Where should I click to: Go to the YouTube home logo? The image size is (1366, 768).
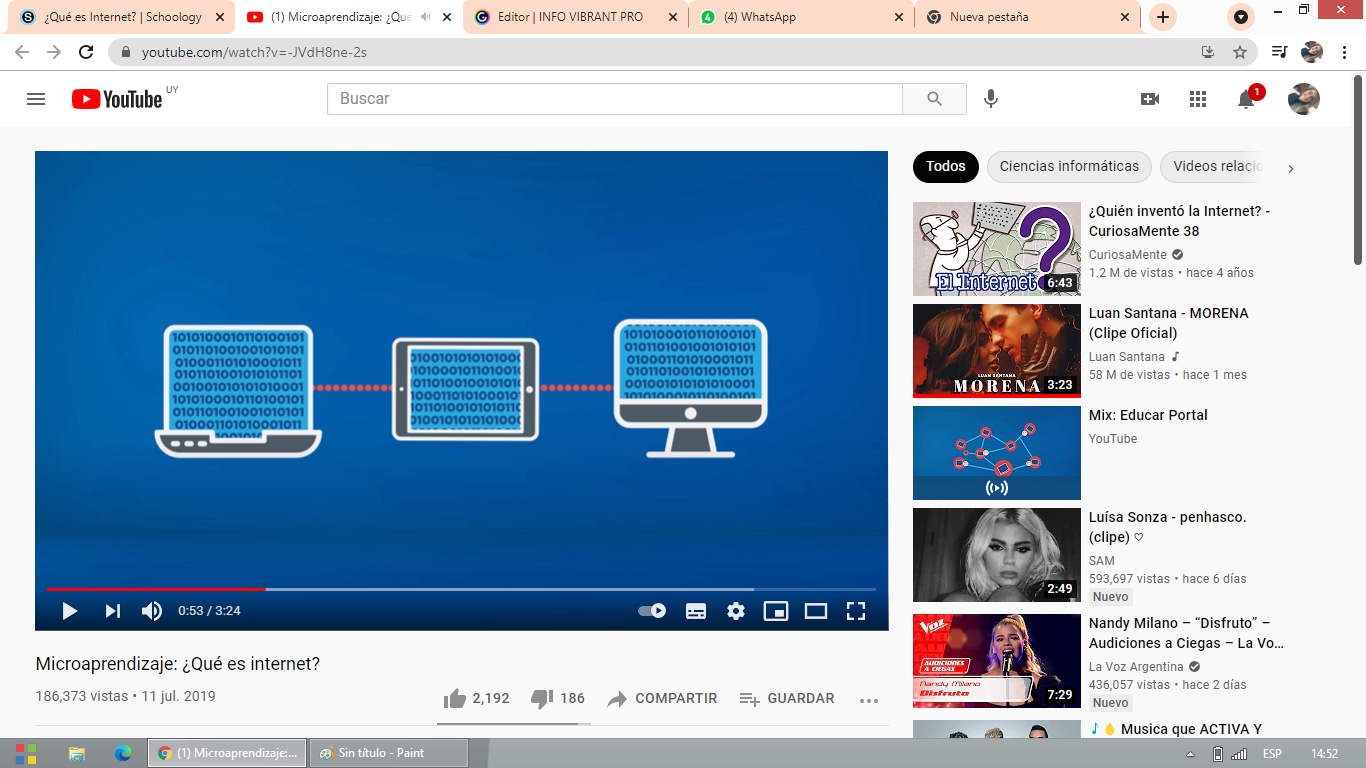tap(117, 99)
